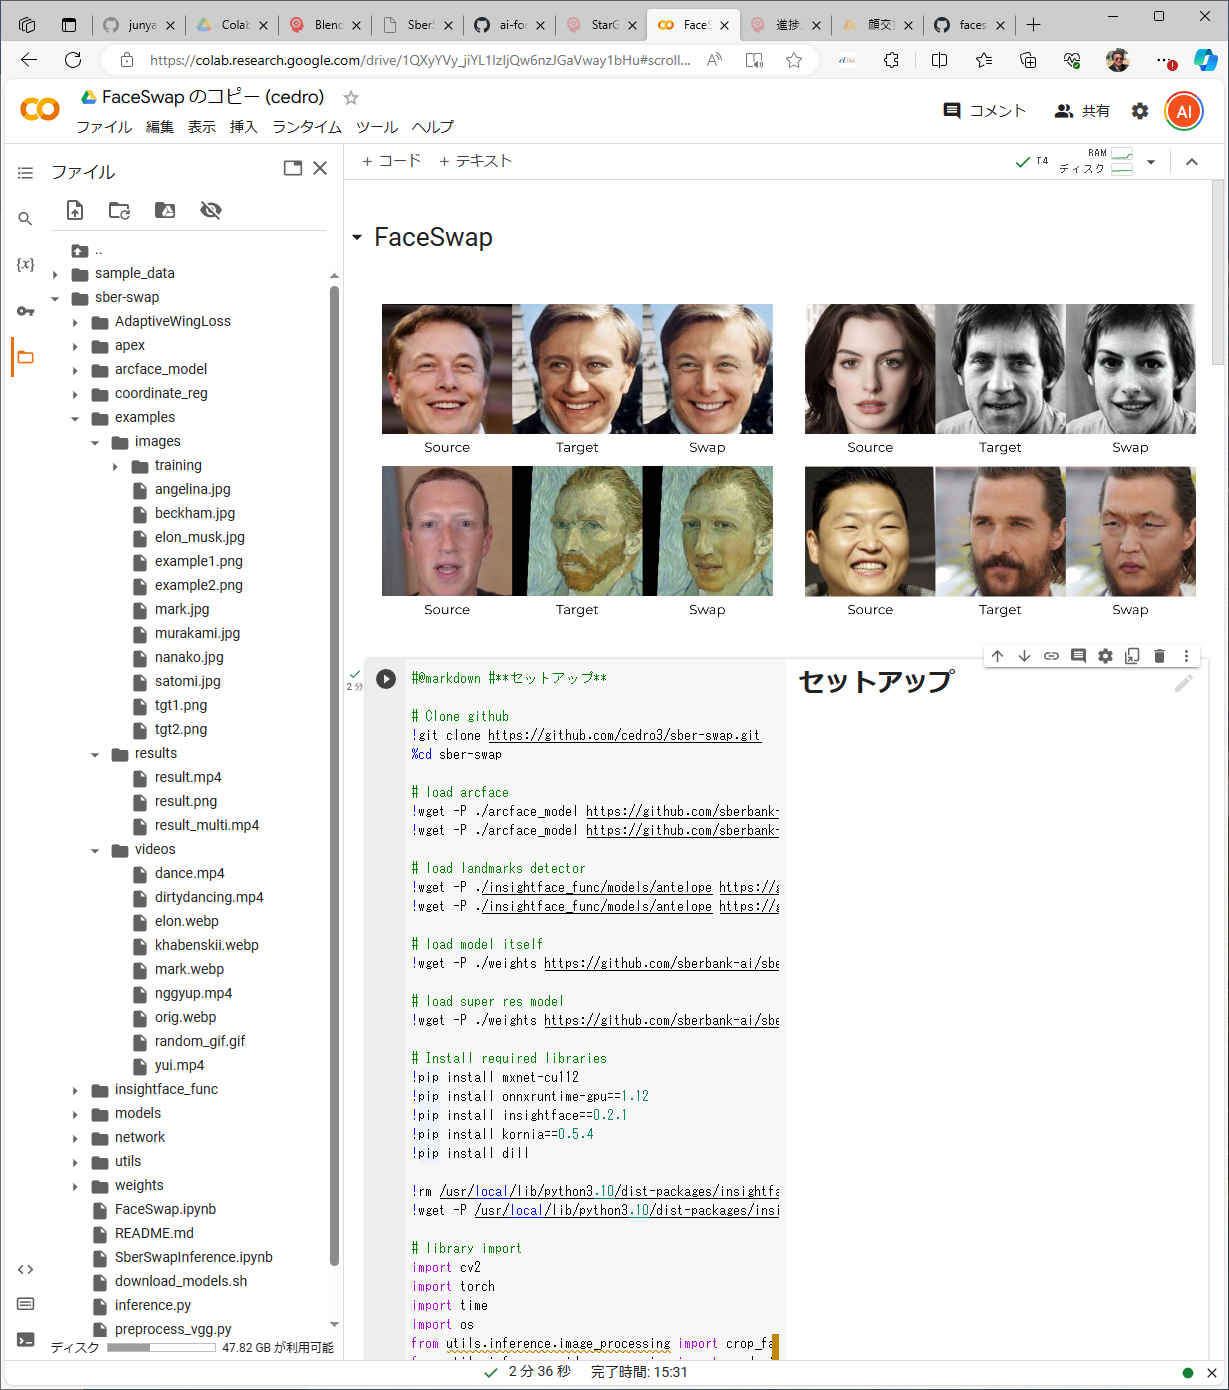
Task: Open the terminal icon at bottom left
Action: [x=25, y=1339]
